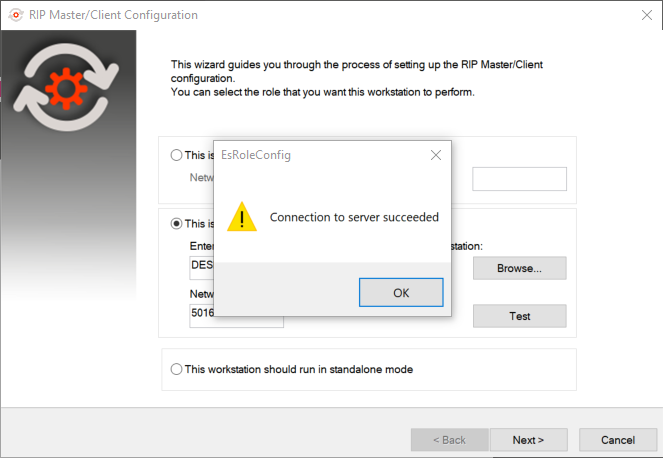Click the "Connection to server succeeded" message

point(354,217)
